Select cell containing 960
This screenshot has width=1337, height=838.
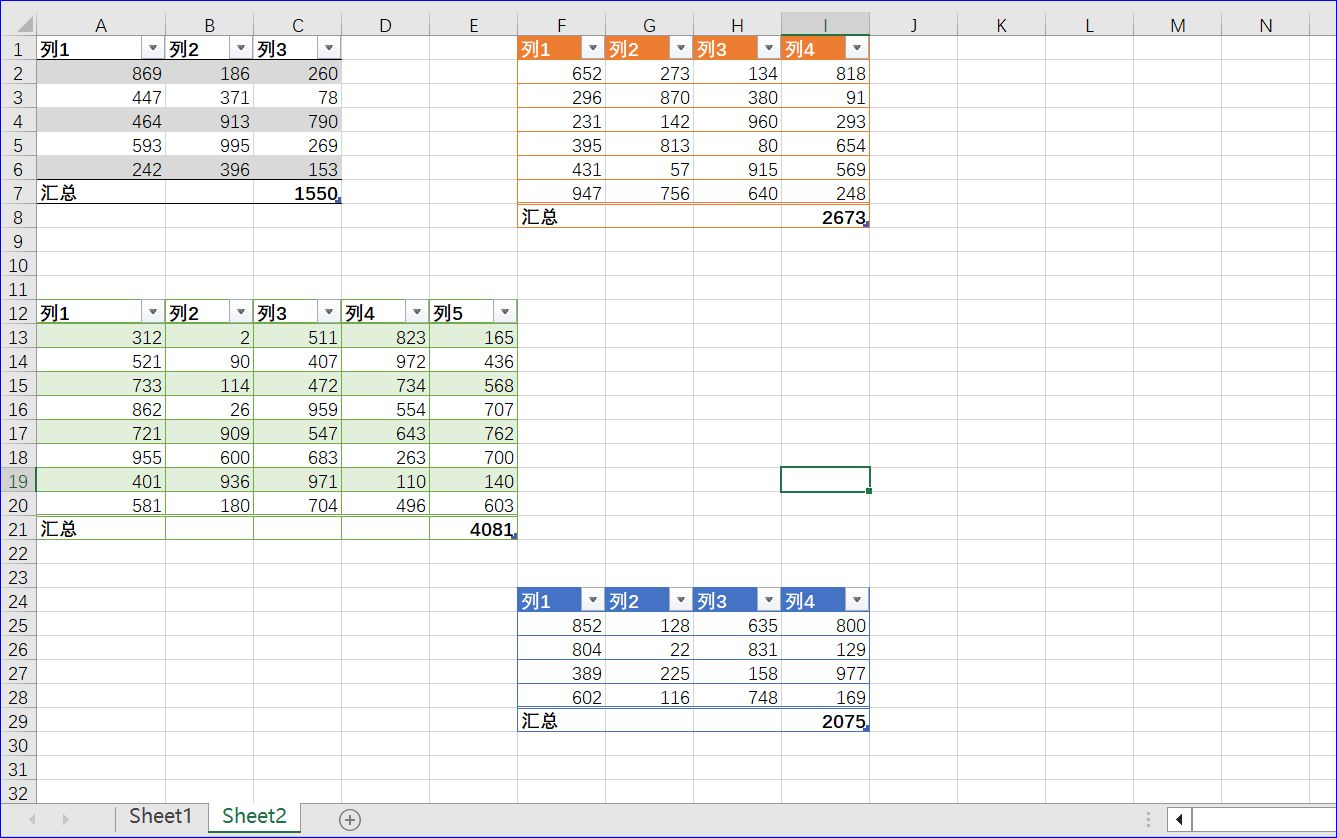click(x=737, y=121)
